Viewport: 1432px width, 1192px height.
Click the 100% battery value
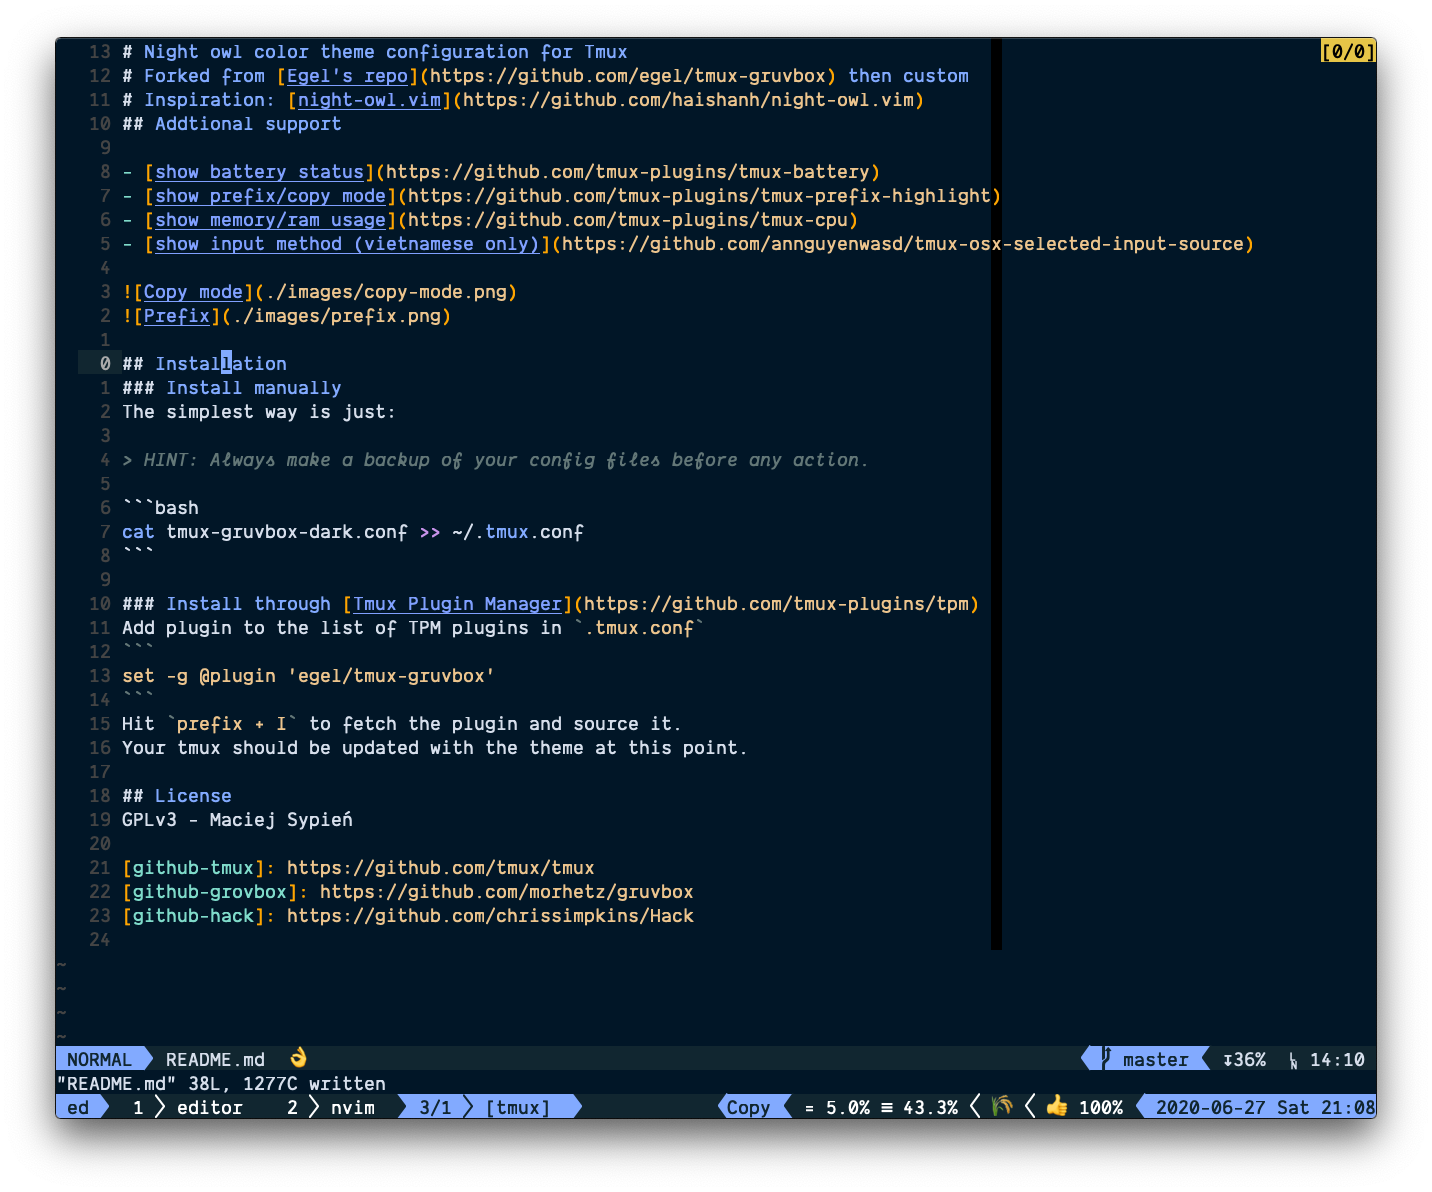pos(1100,1107)
